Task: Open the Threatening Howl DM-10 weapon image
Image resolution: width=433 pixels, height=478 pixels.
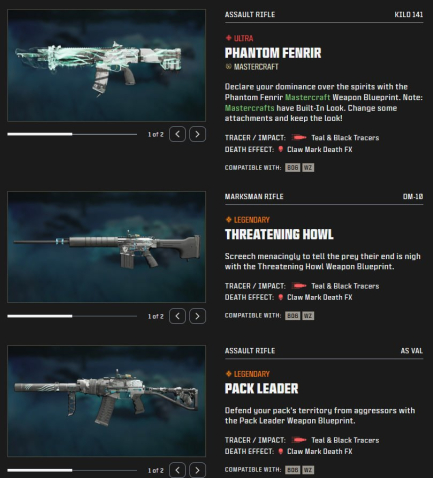Action: point(106,247)
